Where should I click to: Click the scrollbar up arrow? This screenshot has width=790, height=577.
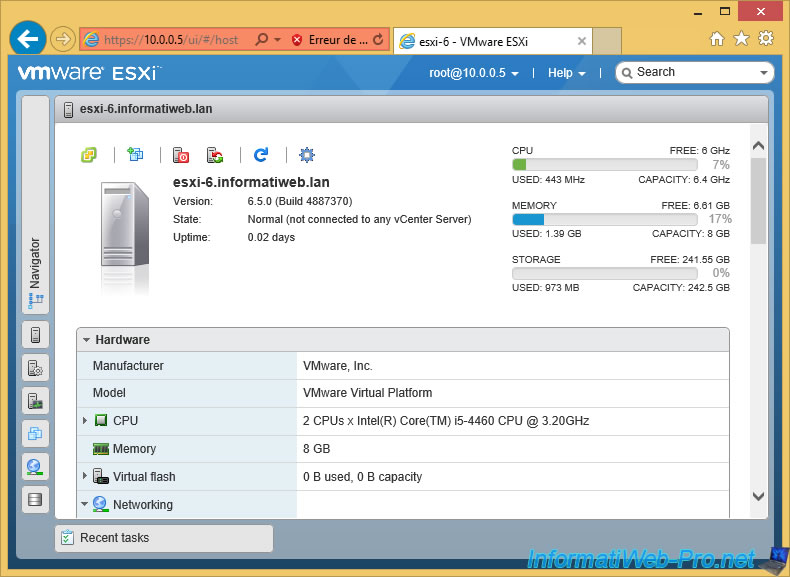click(758, 146)
